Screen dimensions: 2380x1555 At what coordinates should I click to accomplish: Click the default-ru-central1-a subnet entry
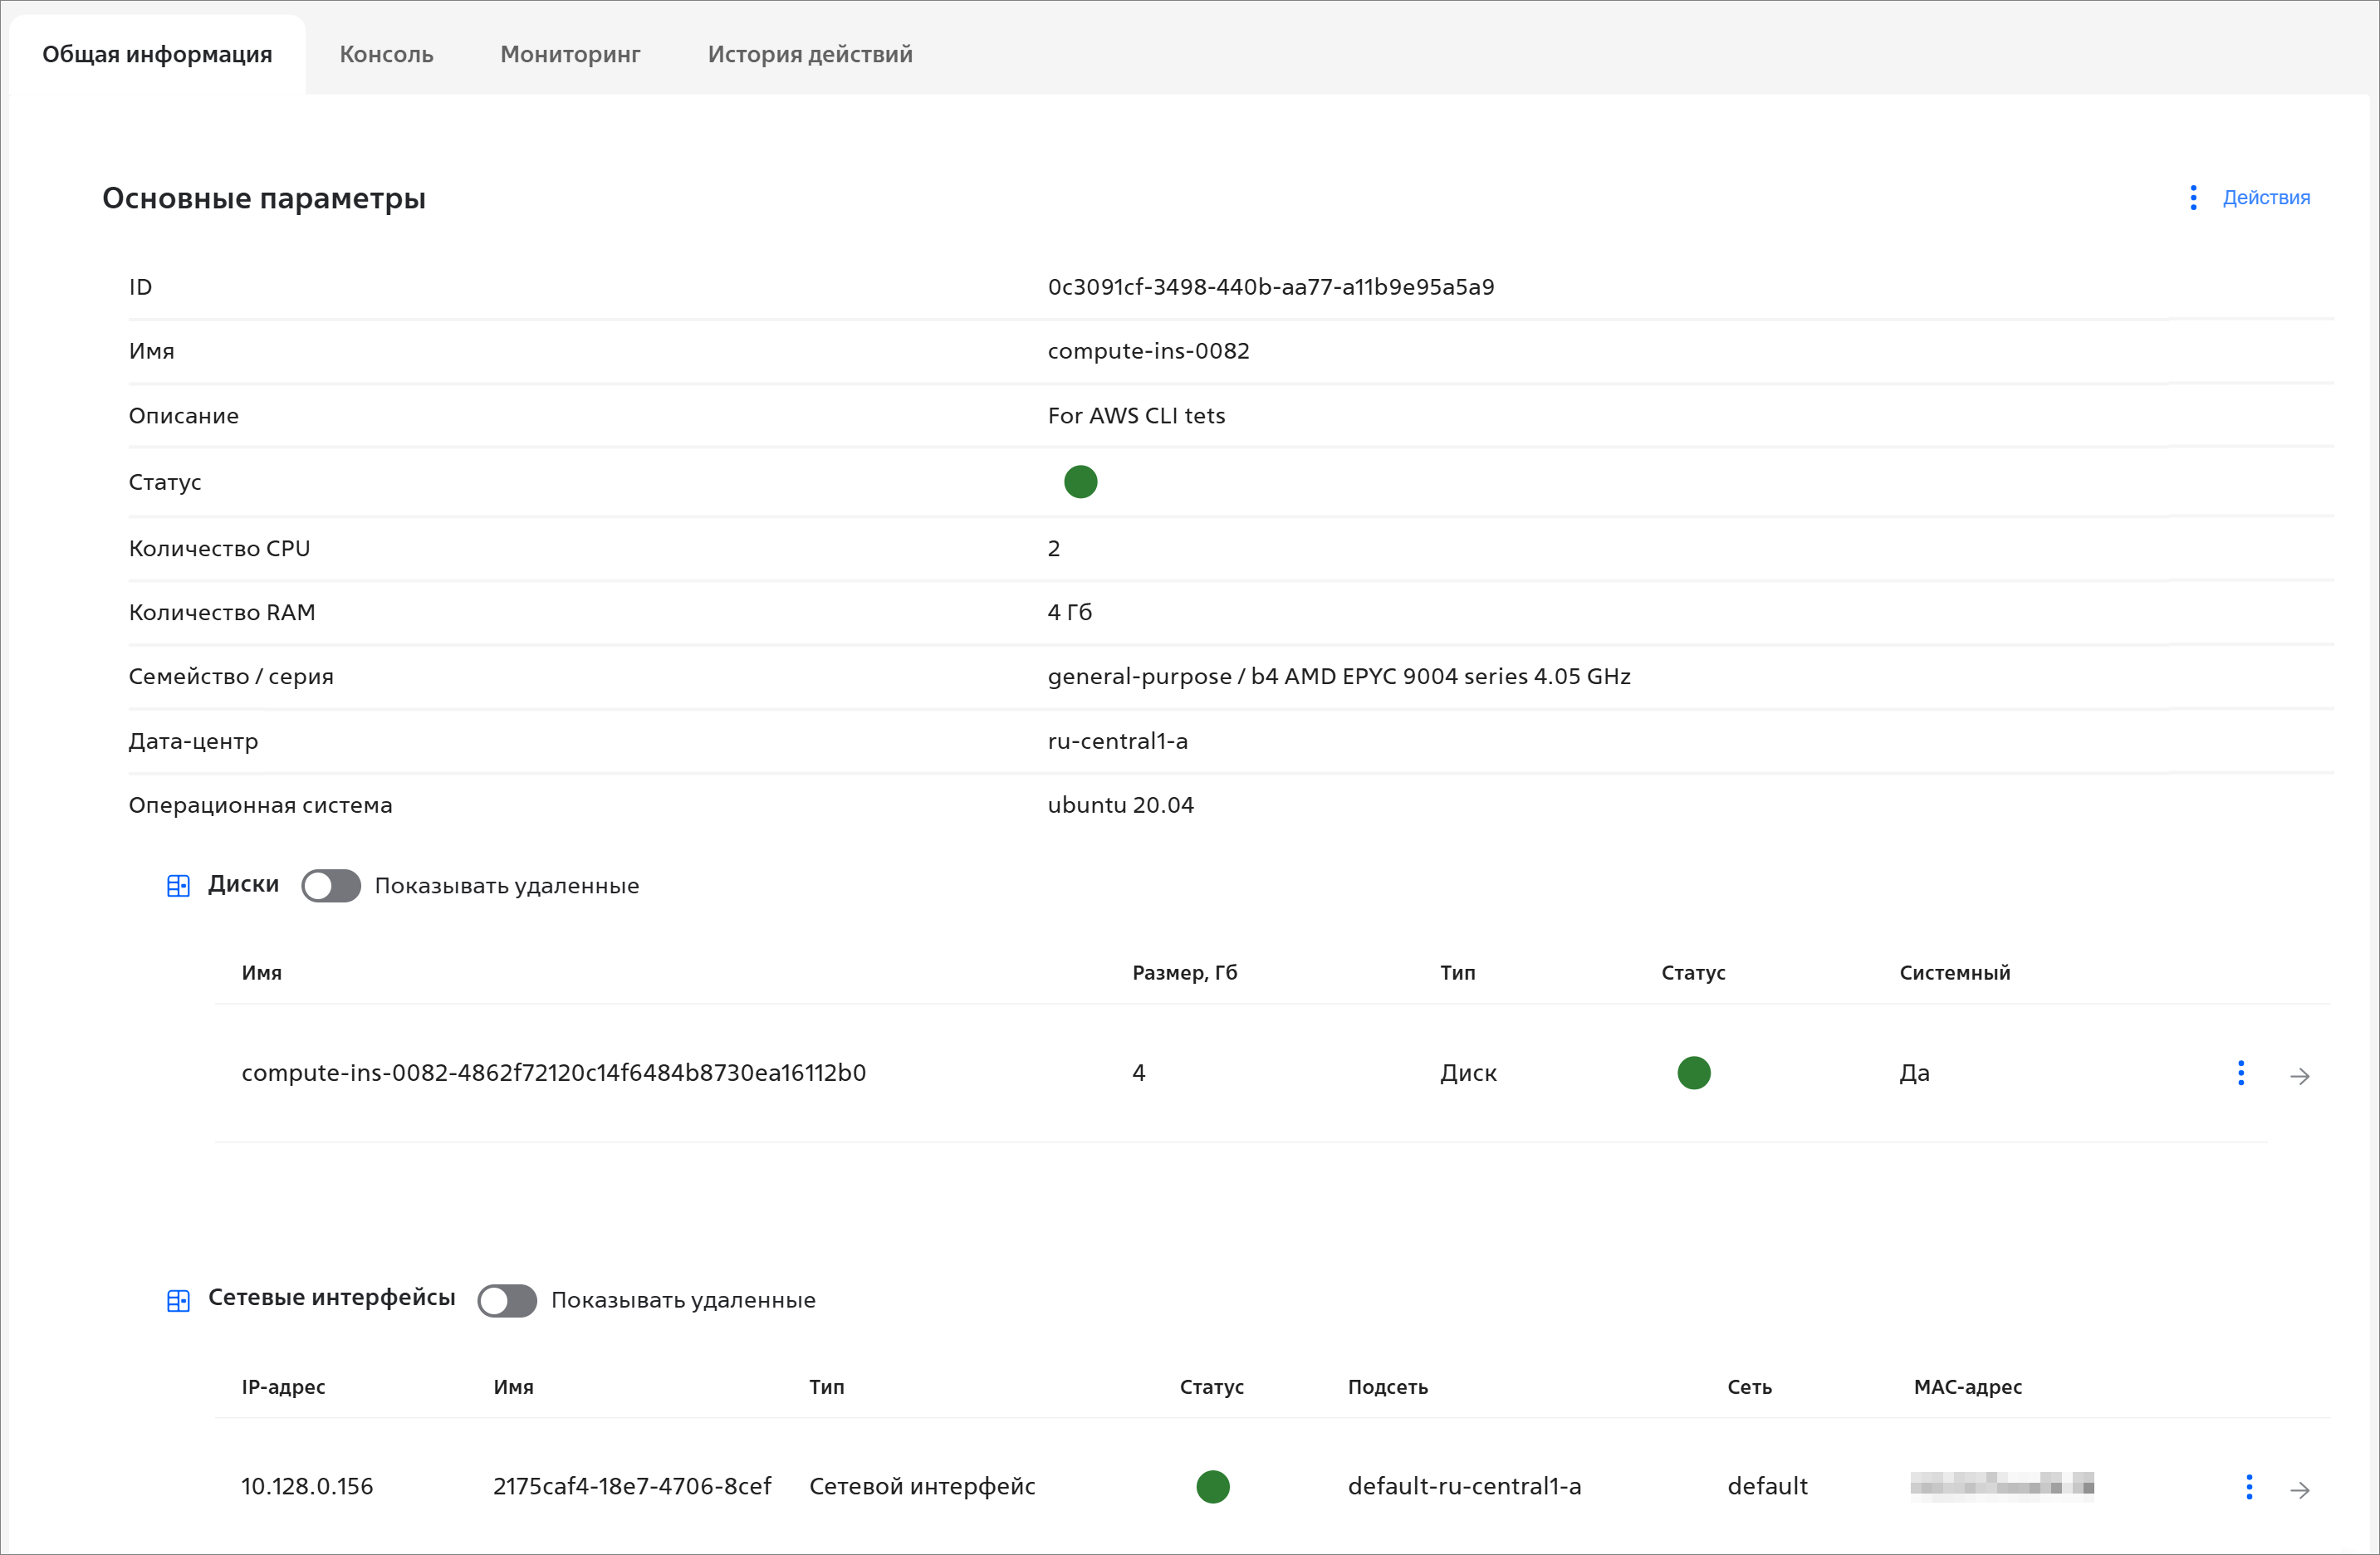1464,1487
